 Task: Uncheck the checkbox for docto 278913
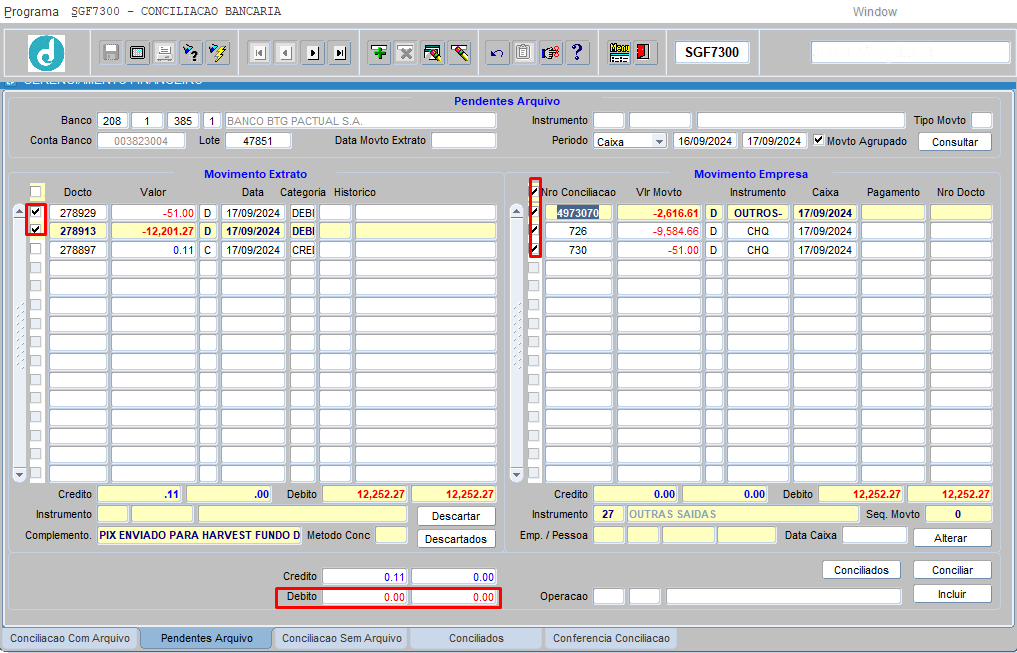coord(36,229)
